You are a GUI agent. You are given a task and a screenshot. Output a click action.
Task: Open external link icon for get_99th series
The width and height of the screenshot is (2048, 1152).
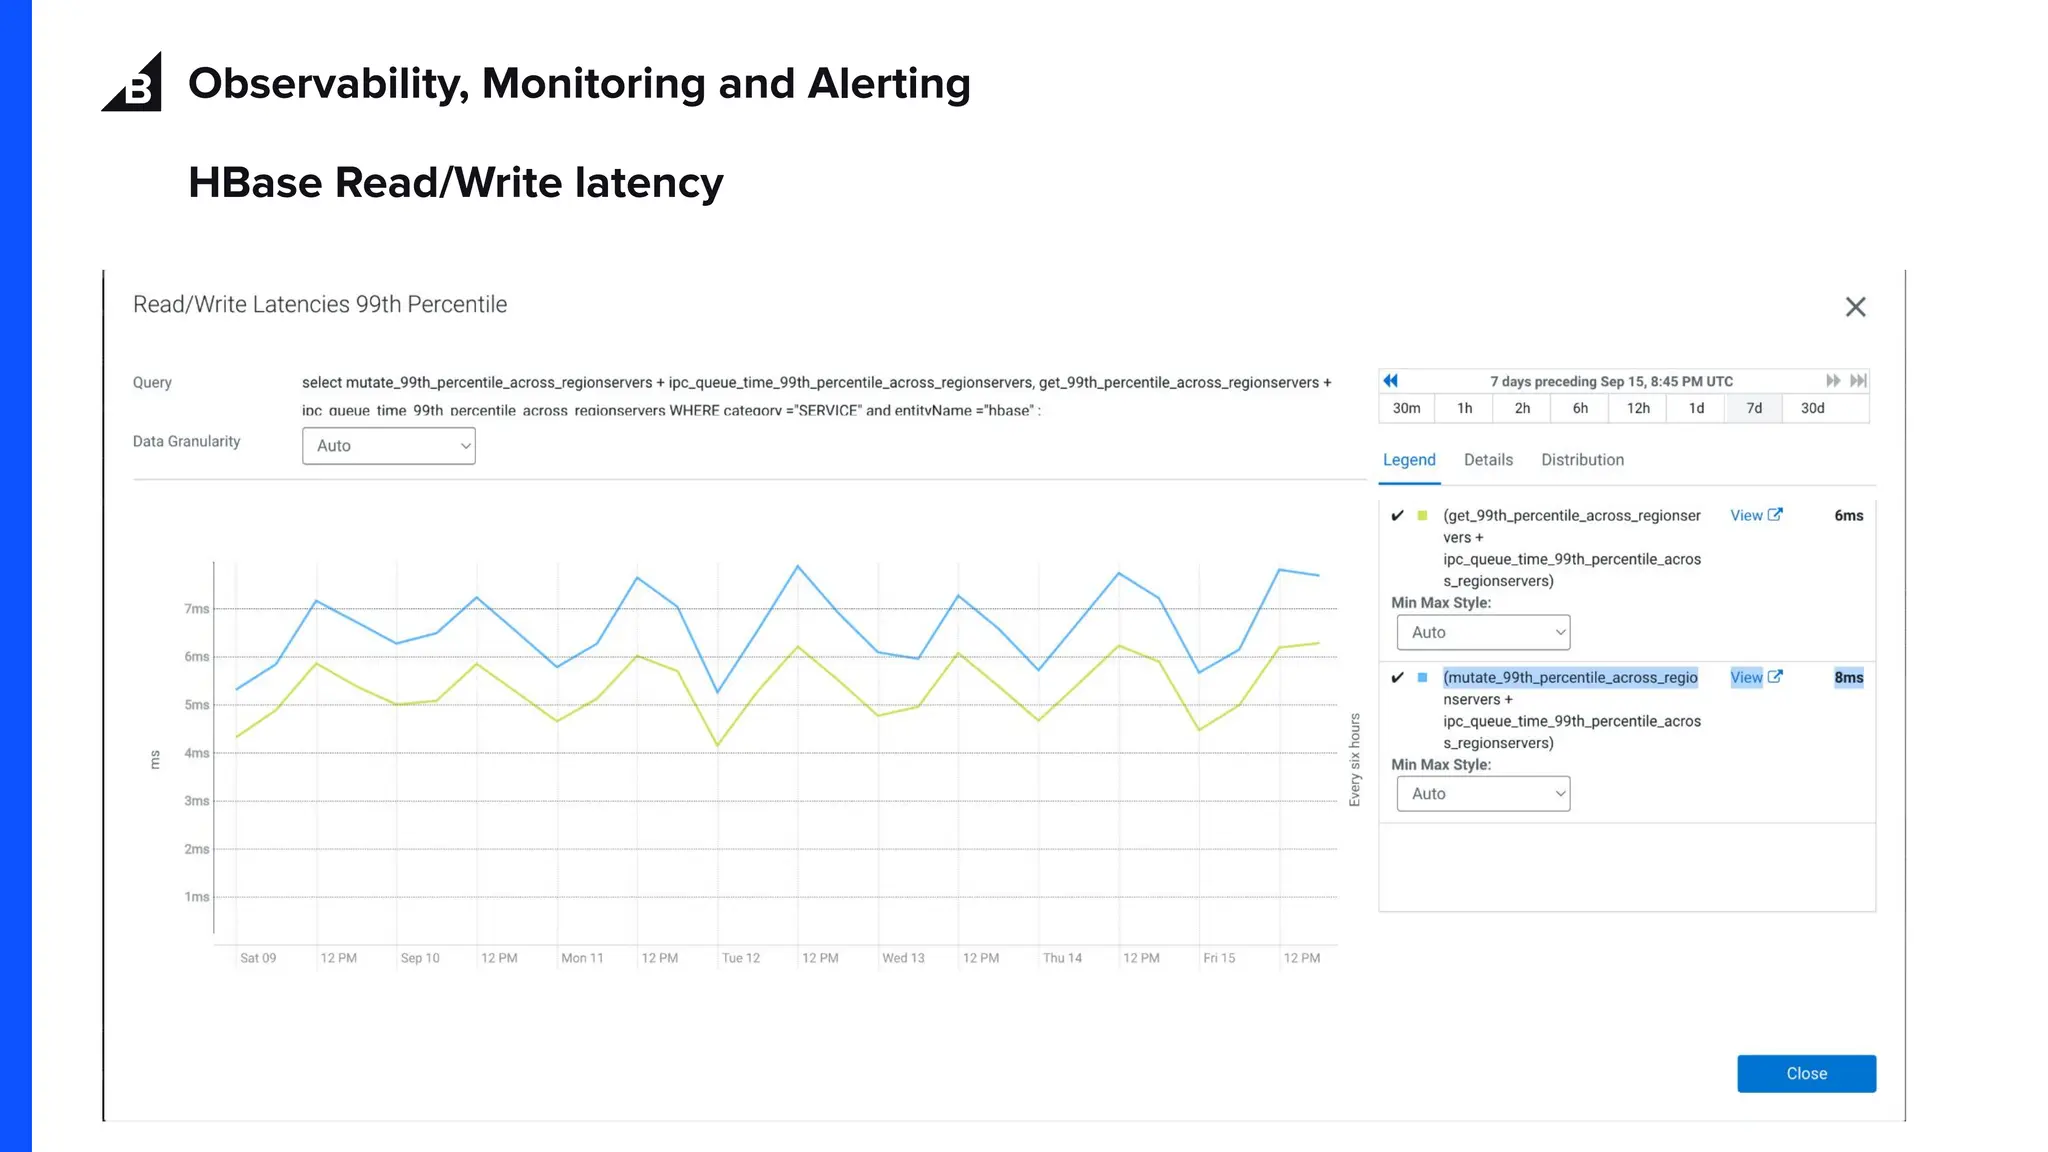(1775, 515)
